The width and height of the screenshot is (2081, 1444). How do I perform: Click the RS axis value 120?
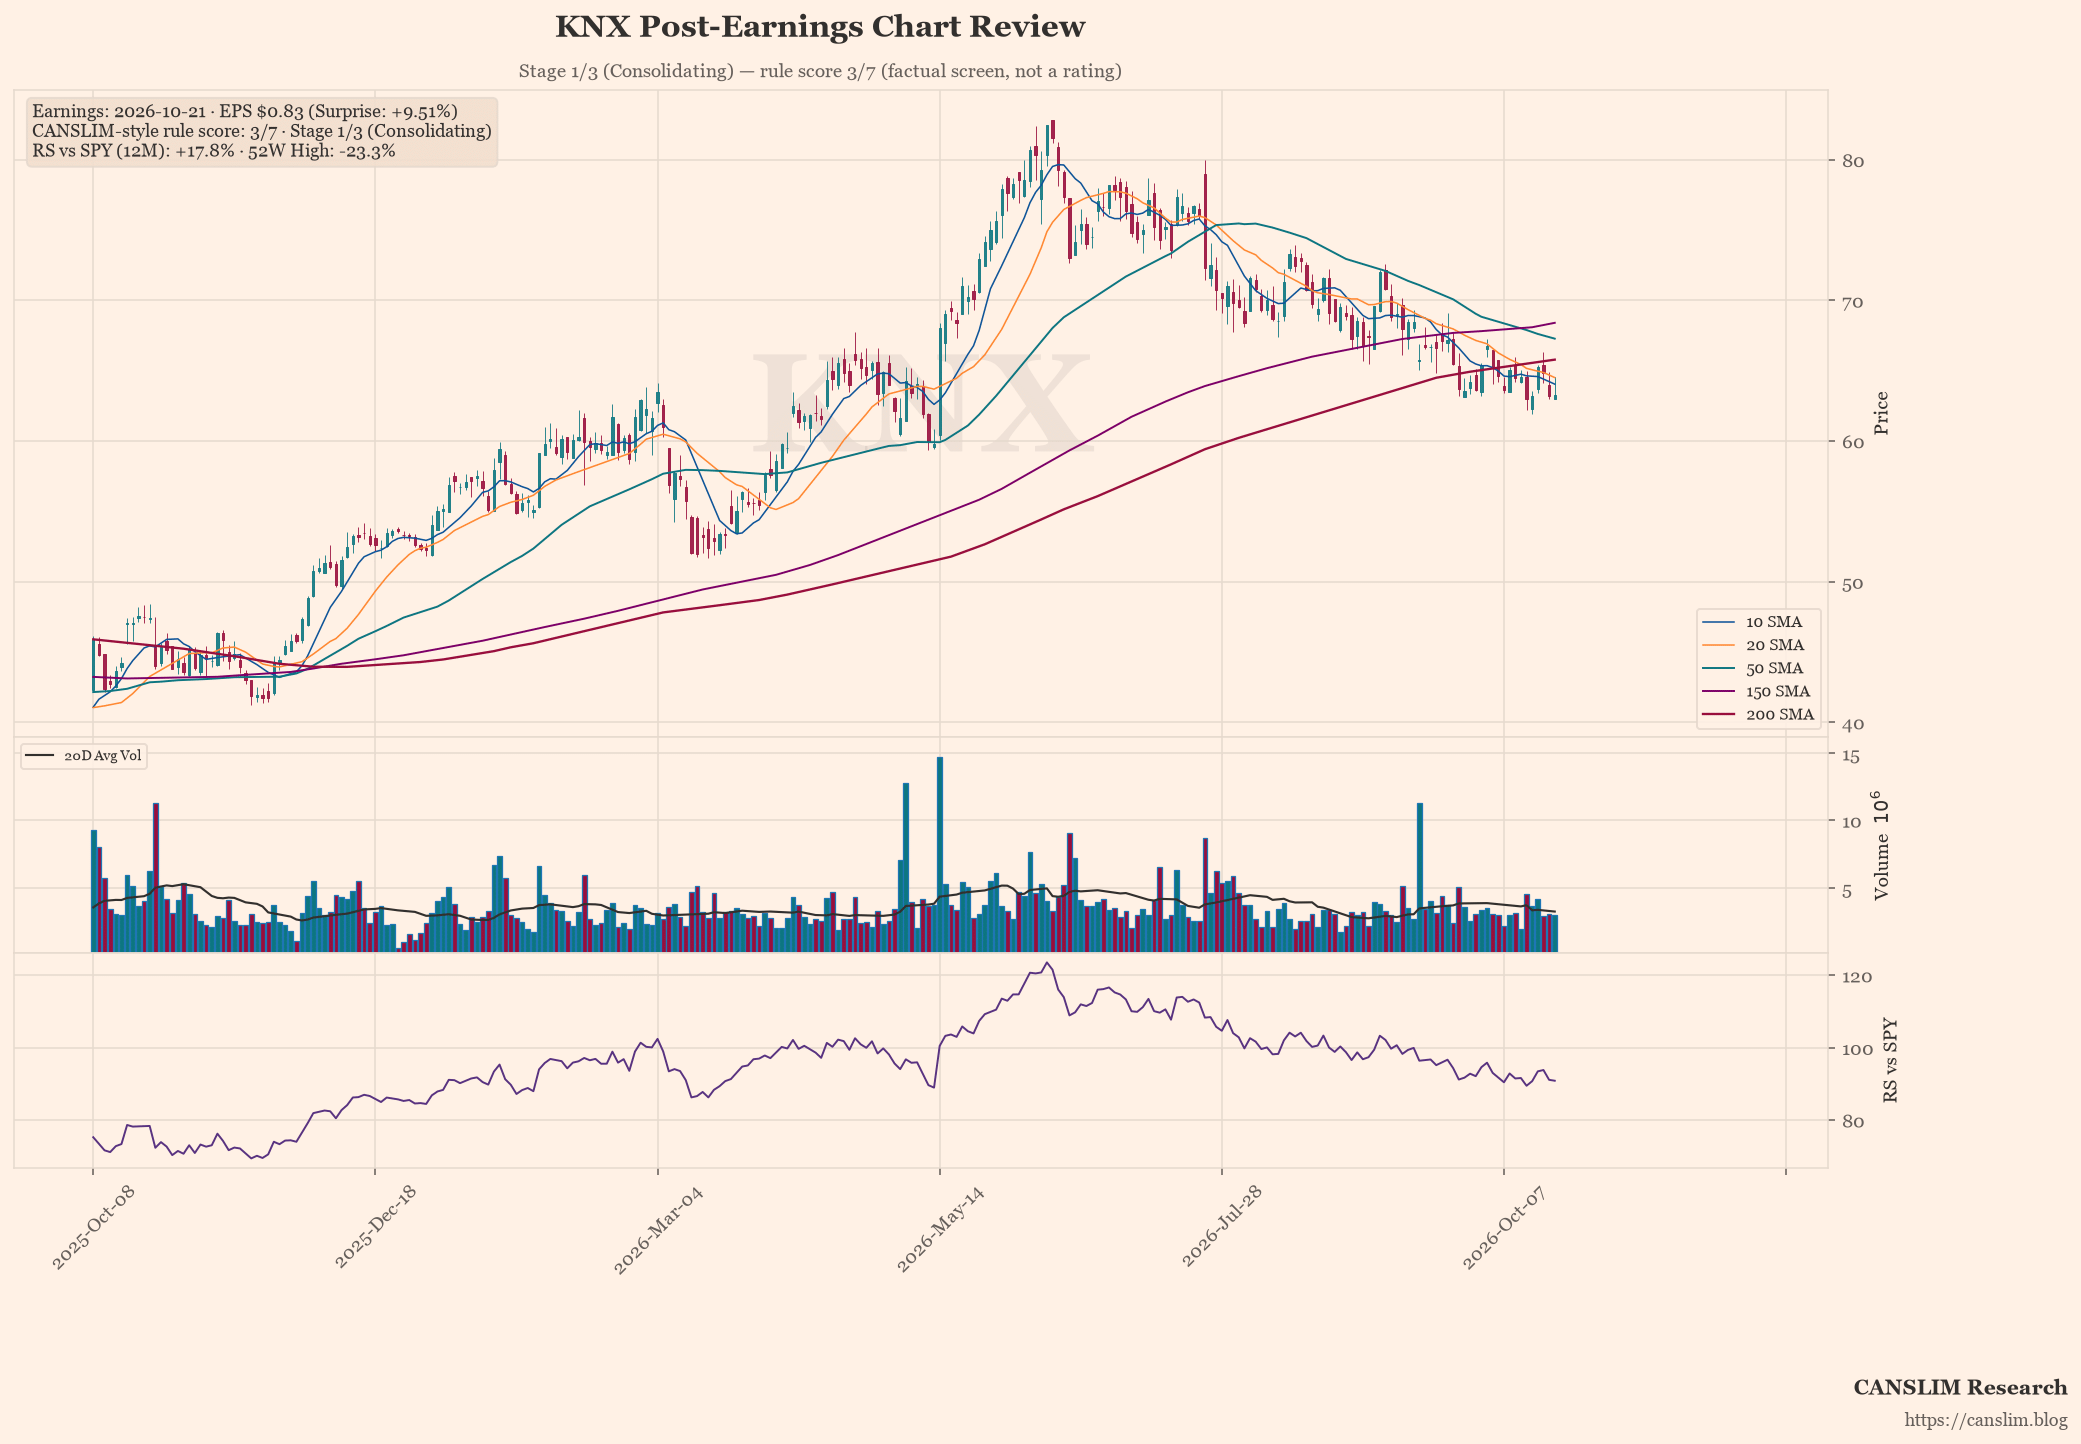[1856, 977]
